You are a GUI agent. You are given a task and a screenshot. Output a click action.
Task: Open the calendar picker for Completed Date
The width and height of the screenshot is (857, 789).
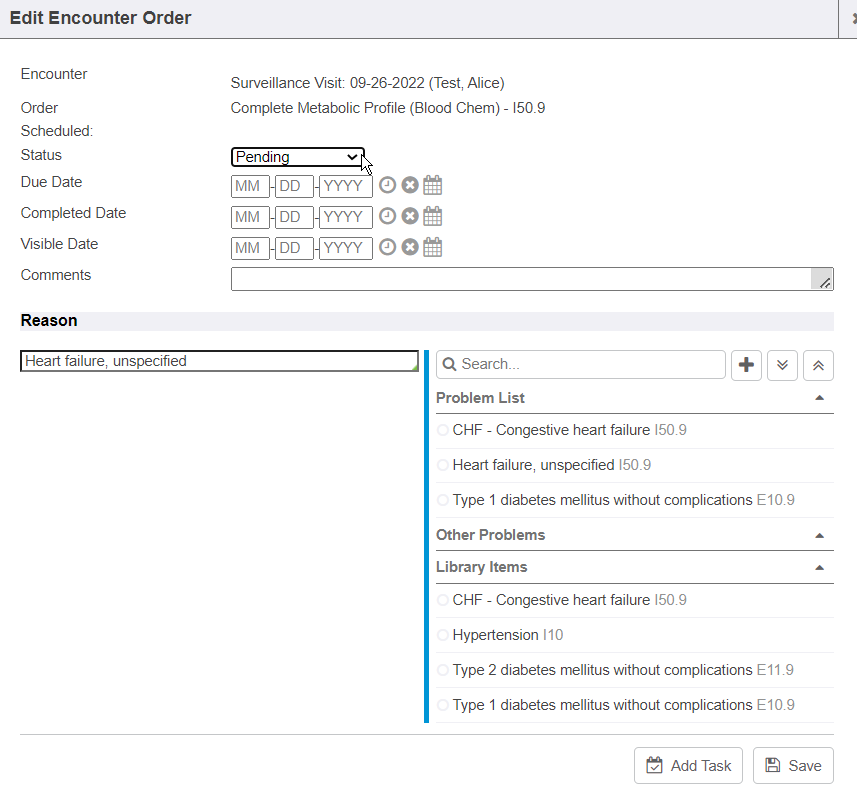coord(433,217)
